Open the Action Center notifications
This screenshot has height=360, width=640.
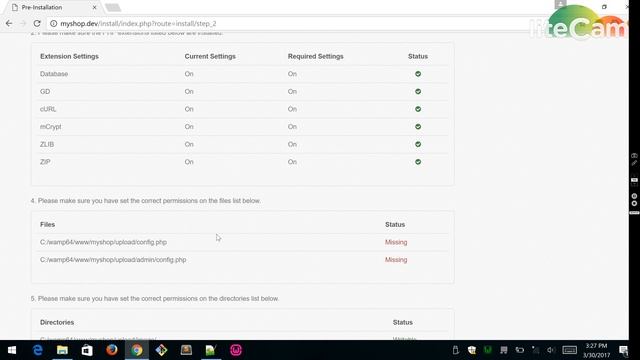[623, 350]
